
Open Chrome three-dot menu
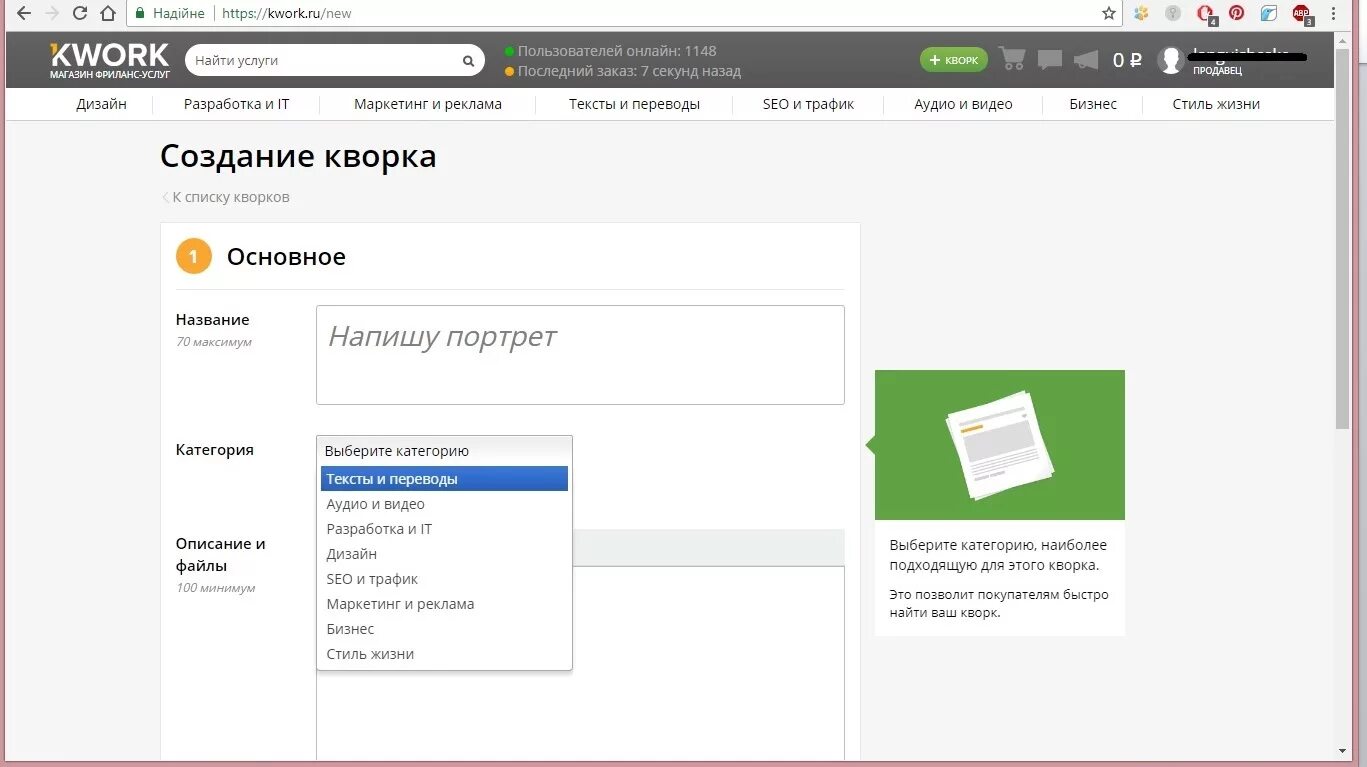[x=1333, y=14]
